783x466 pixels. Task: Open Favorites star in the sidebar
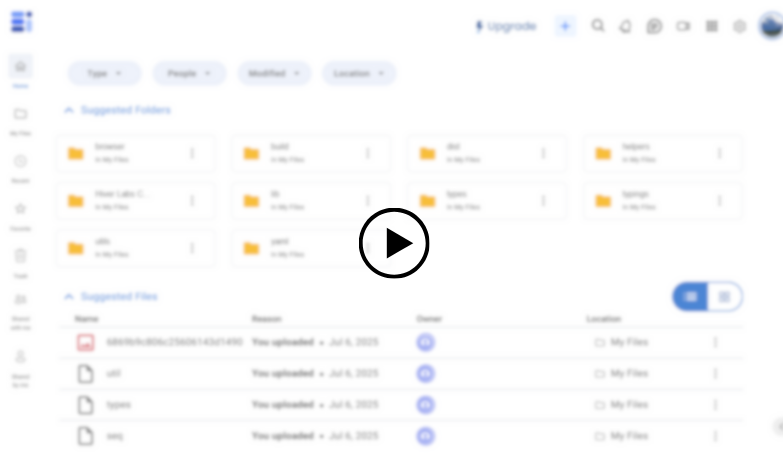(20, 211)
